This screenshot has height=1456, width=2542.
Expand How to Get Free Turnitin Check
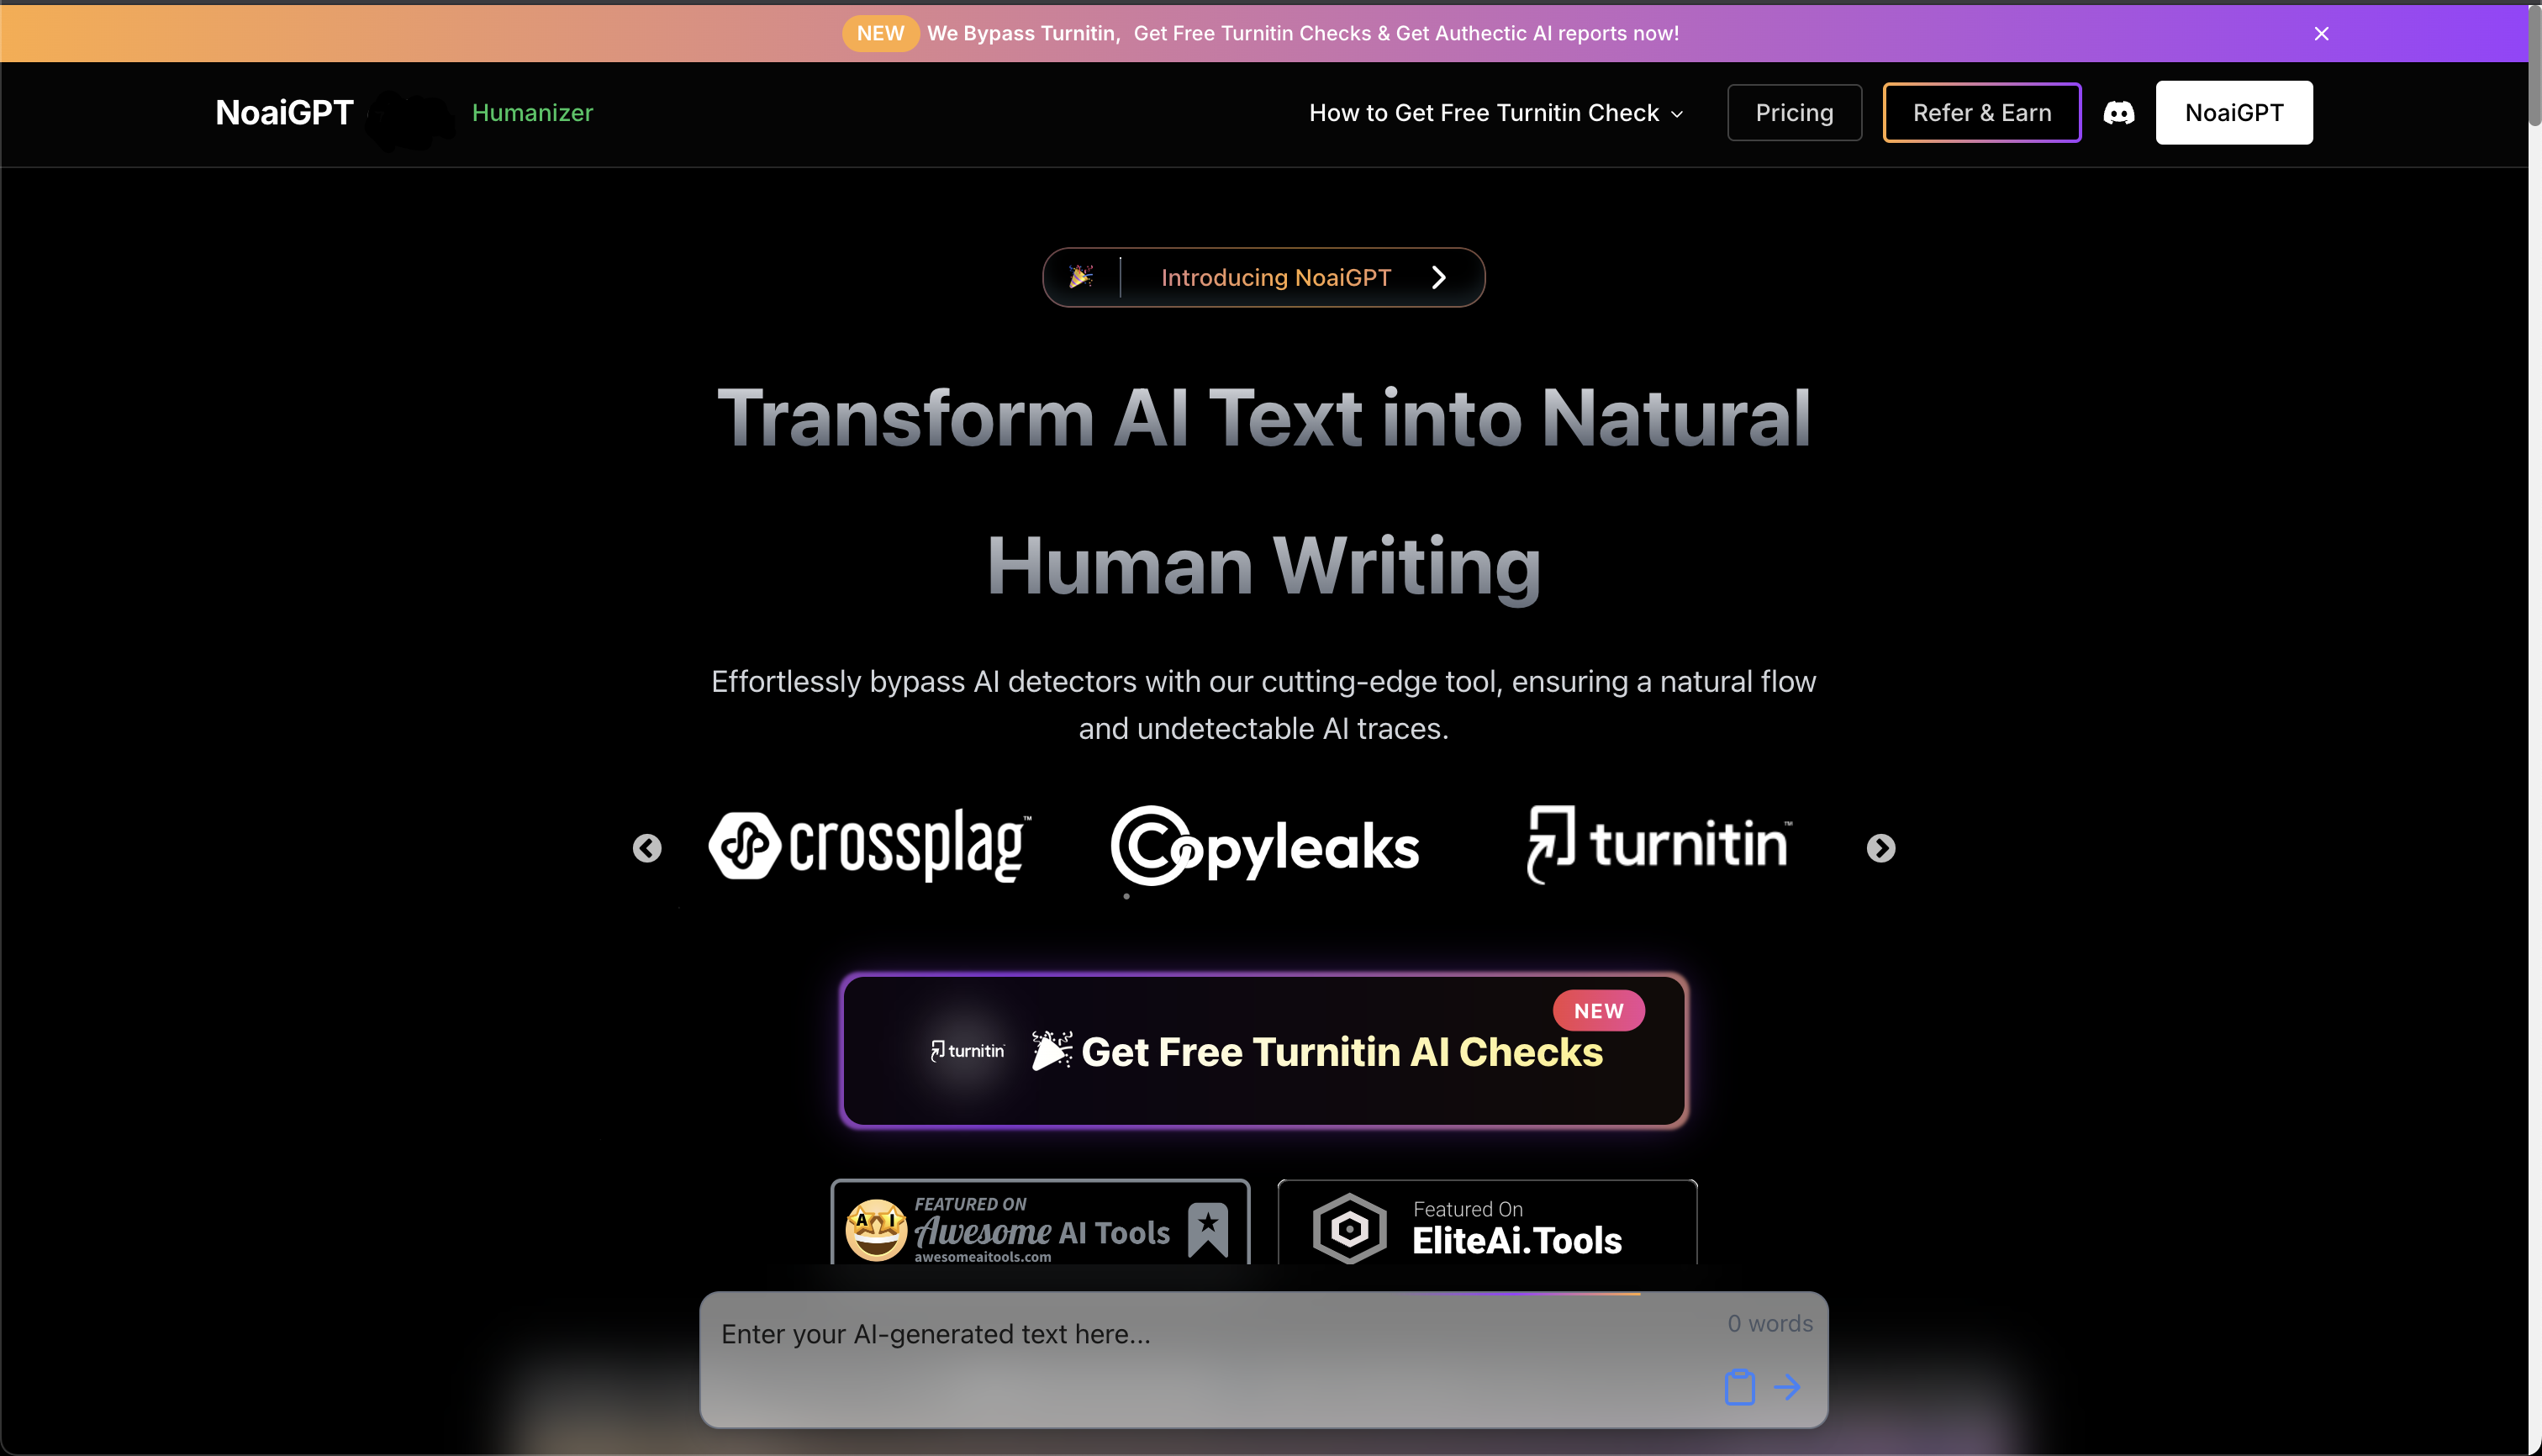[x=1496, y=113]
